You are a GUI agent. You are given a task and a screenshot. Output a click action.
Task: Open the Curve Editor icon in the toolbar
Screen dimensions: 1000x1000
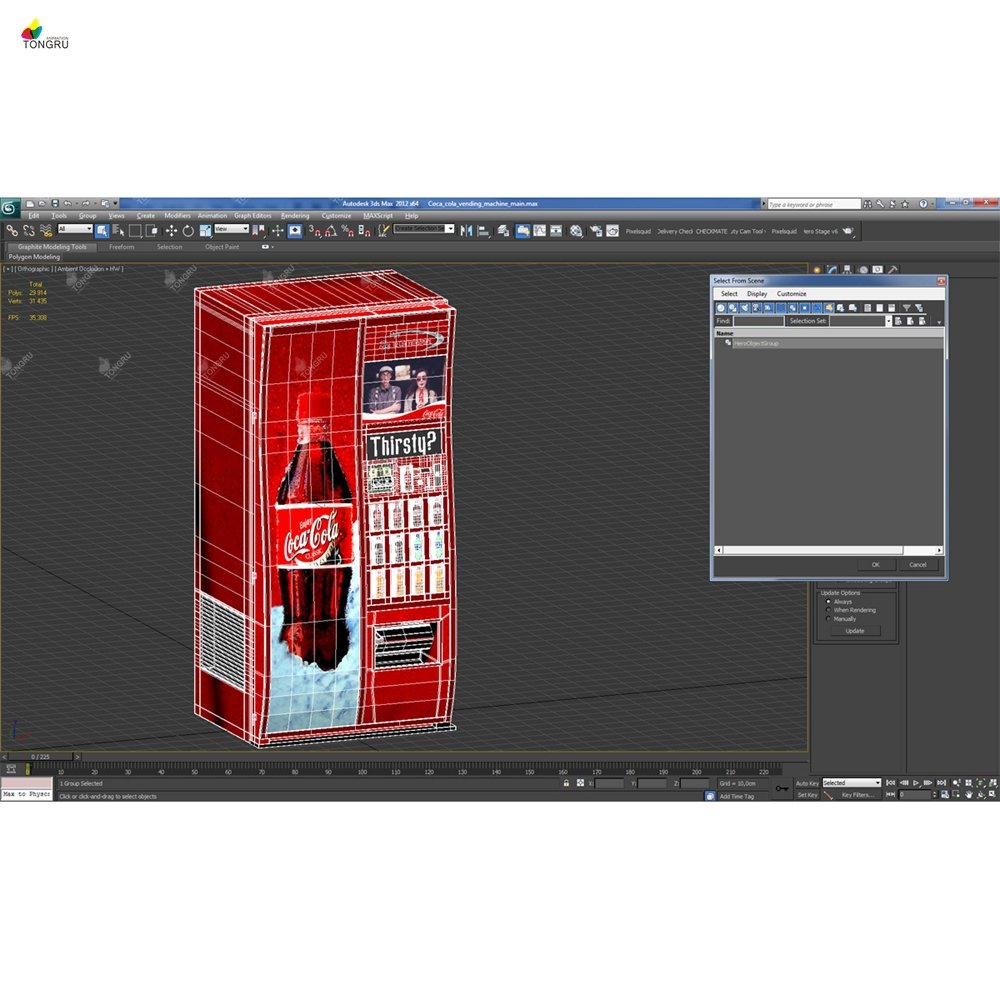[x=540, y=231]
